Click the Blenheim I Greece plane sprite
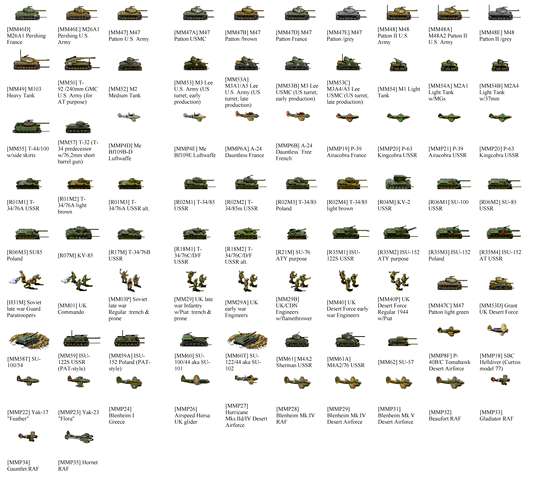The width and height of the screenshot is (535, 480). 129,382
